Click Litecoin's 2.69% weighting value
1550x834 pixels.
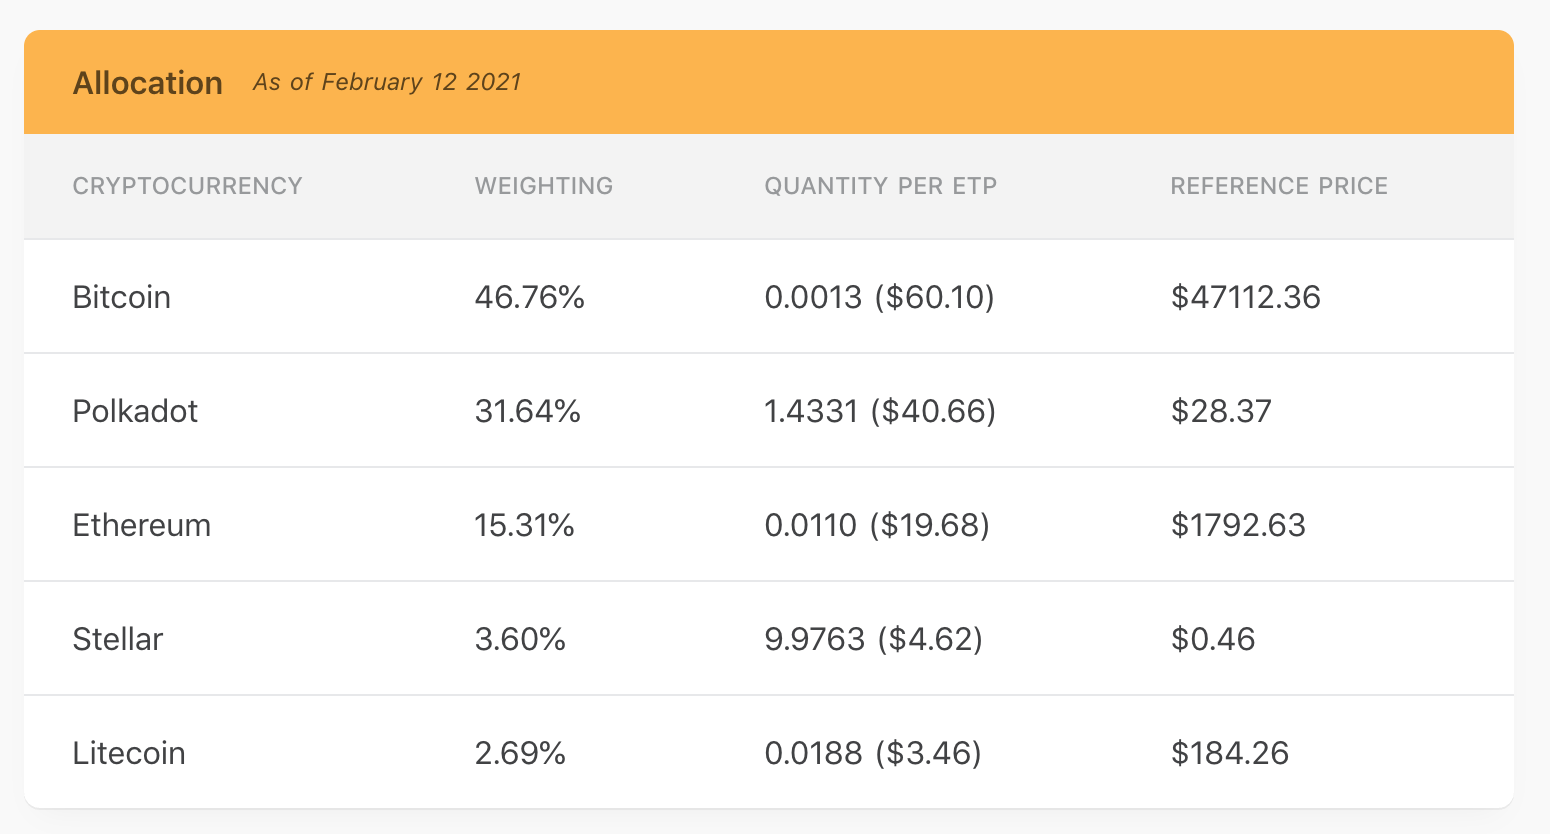click(x=520, y=753)
